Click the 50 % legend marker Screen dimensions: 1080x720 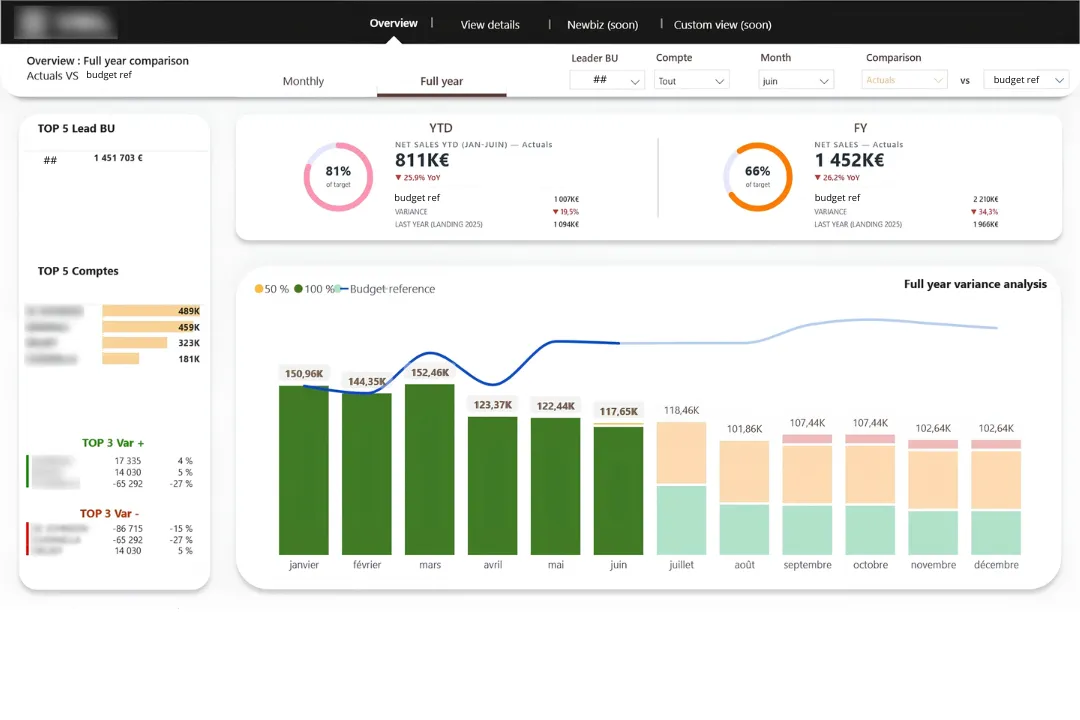[259, 289]
